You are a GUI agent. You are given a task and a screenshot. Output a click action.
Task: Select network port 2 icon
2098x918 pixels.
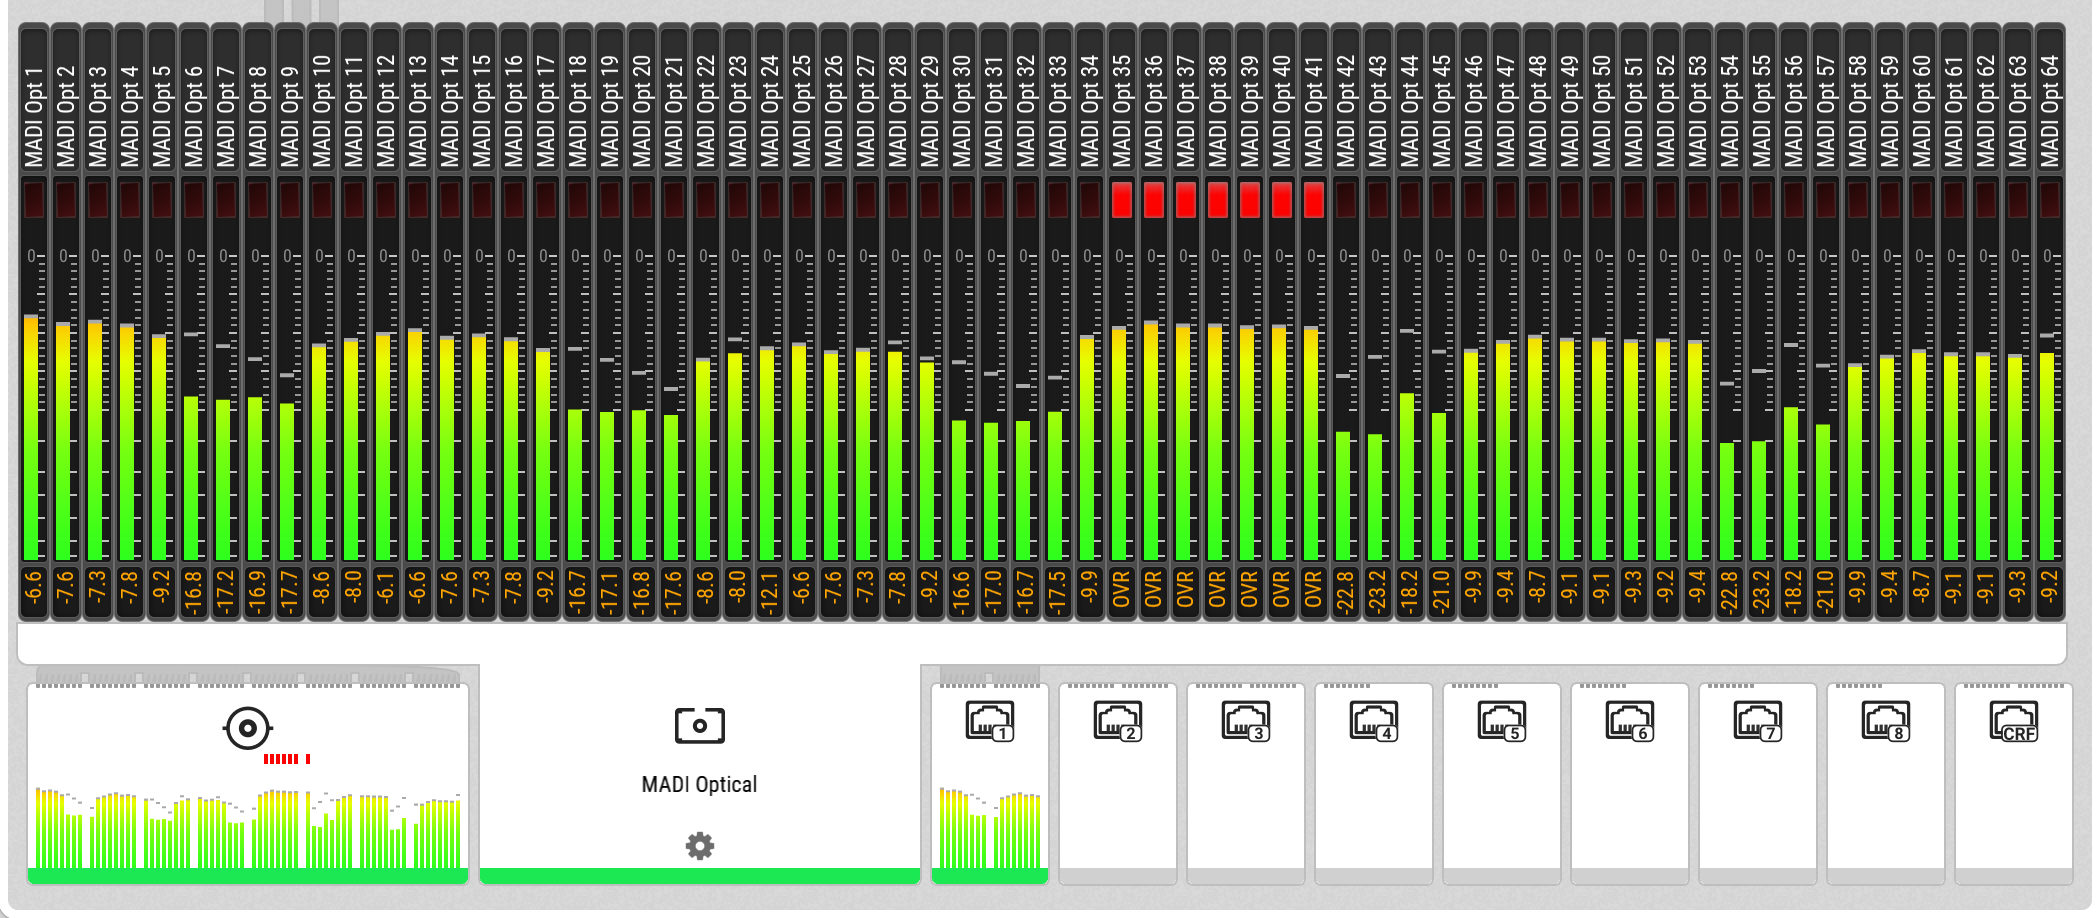pyautogui.click(x=1117, y=721)
